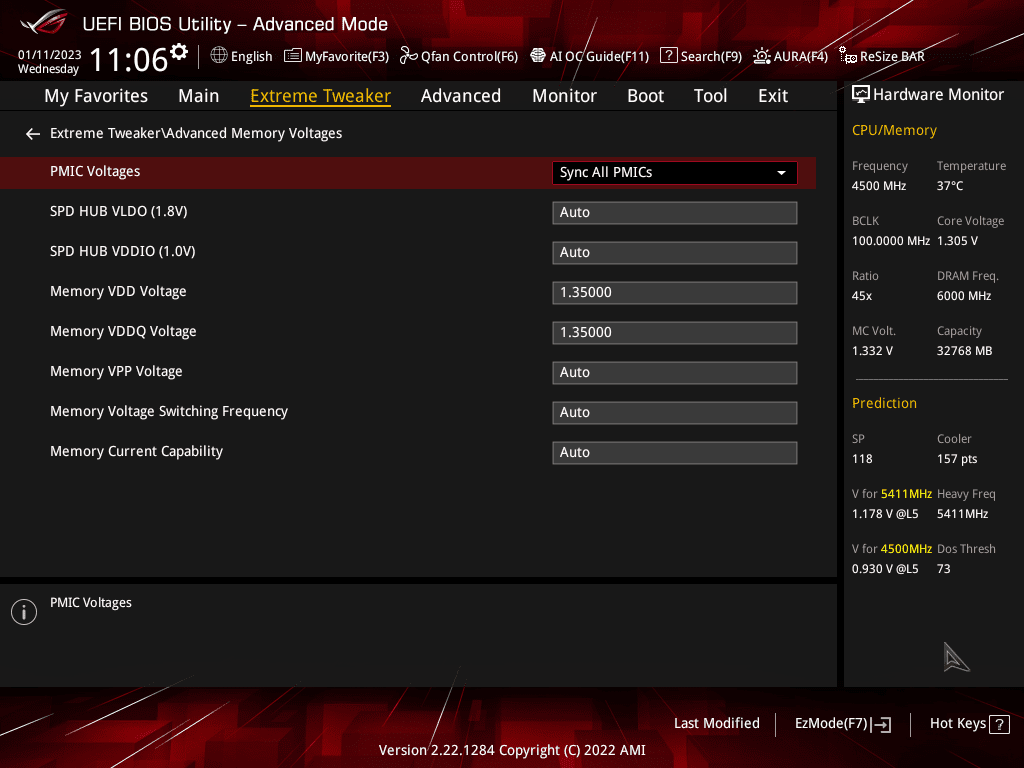Click Last Modified button

(716, 724)
